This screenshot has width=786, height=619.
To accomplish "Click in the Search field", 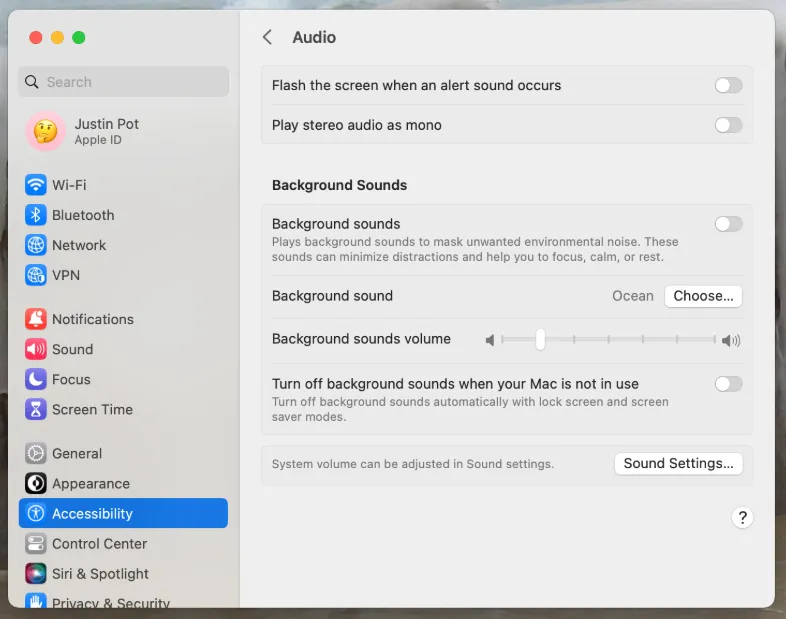I will 124,82.
